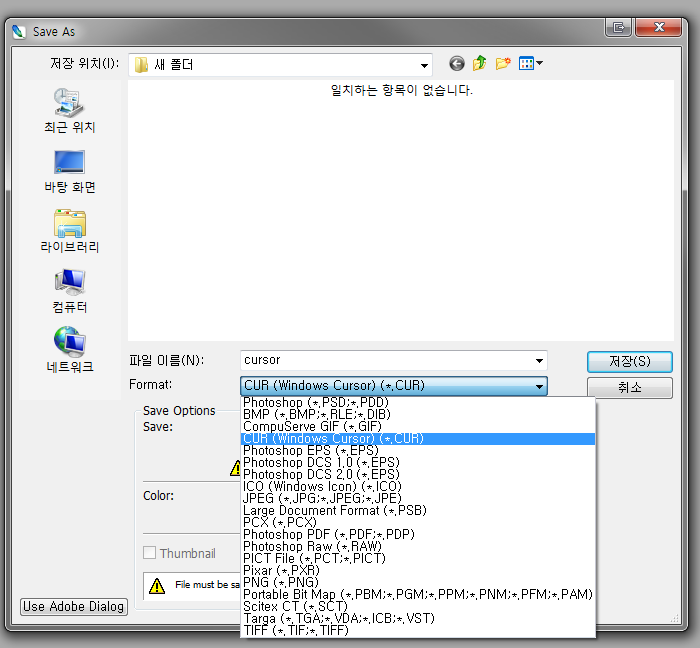700x648 pixels.
Task: Open Network (네트워크) location
Action: pos(69,350)
